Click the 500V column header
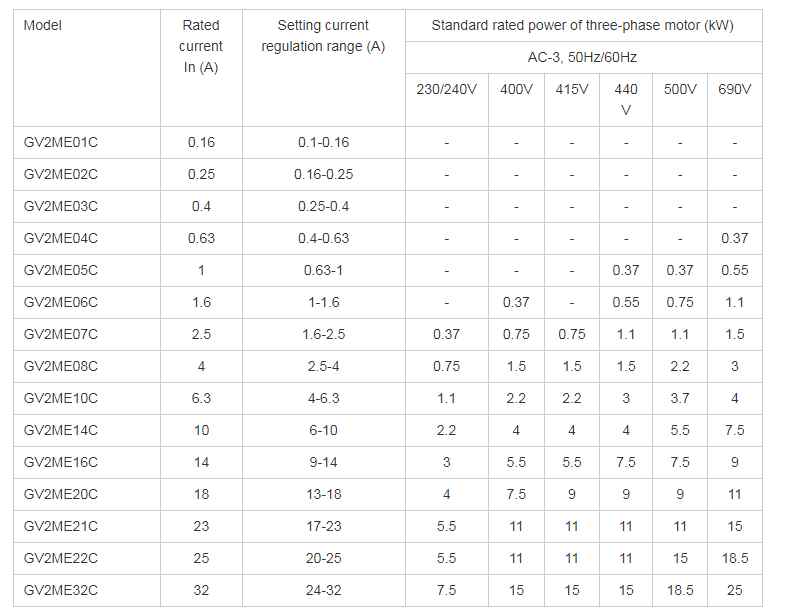The image size is (800, 613). [680, 89]
